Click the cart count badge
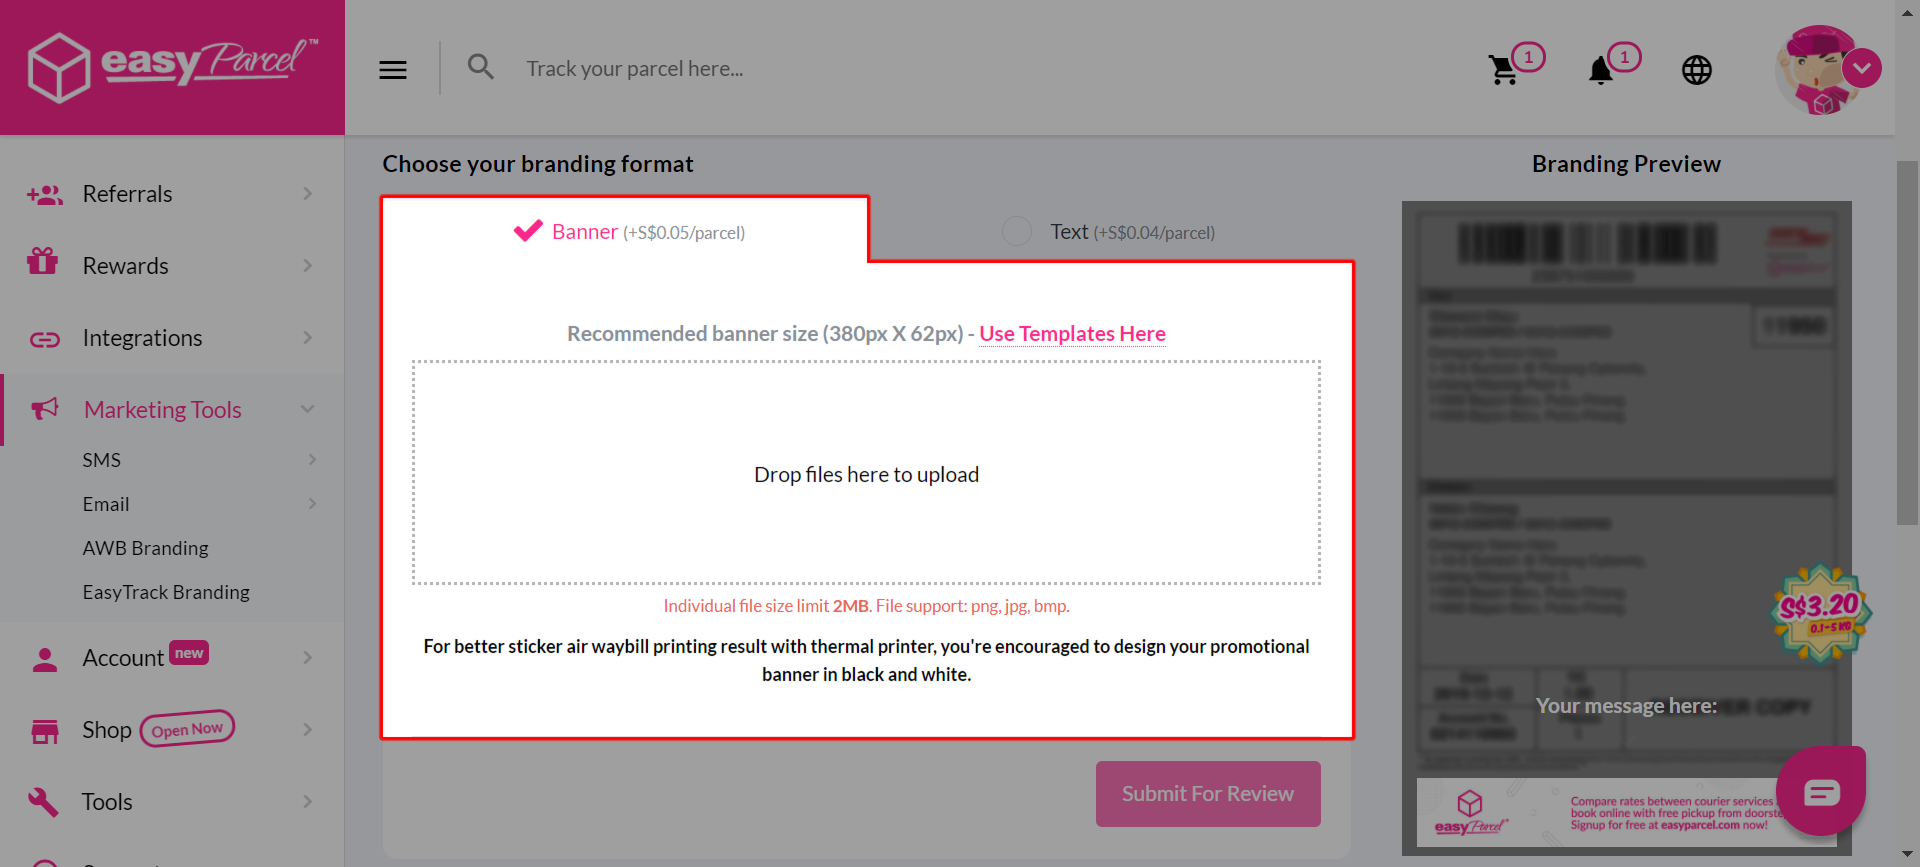This screenshot has height=867, width=1920. pyautogui.click(x=1528, y=57)
